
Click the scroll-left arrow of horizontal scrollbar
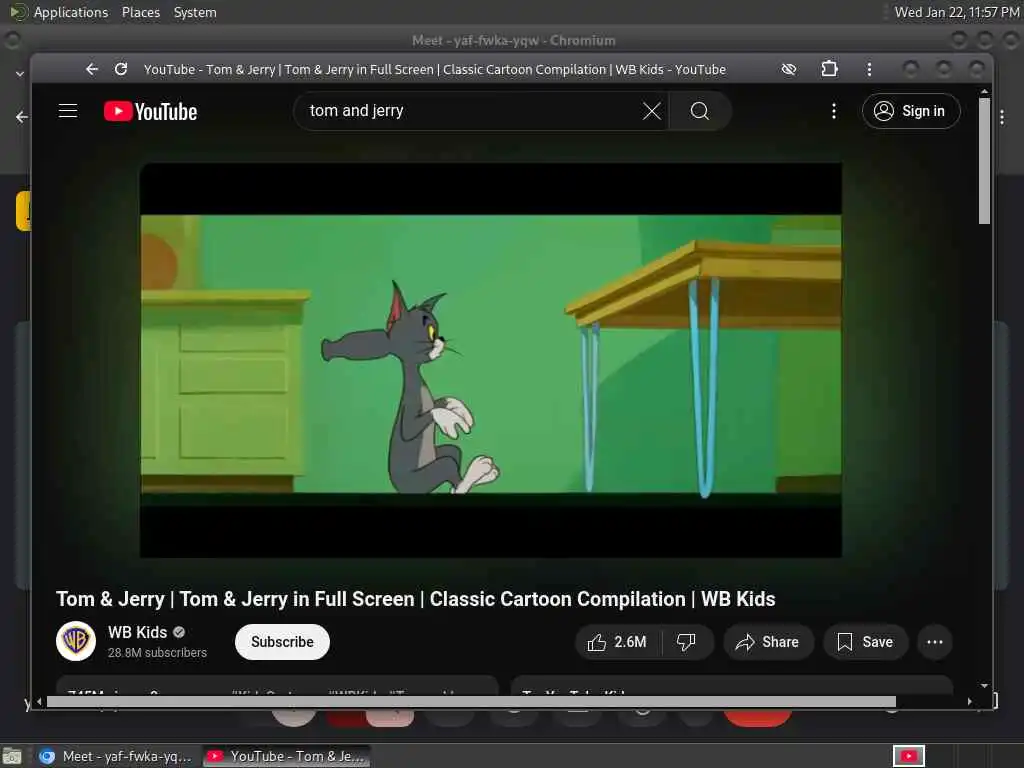(x=39, y=701)
